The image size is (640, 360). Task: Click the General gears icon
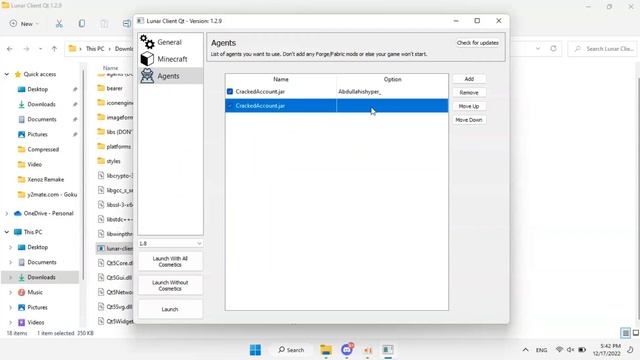tap(147, 42)
